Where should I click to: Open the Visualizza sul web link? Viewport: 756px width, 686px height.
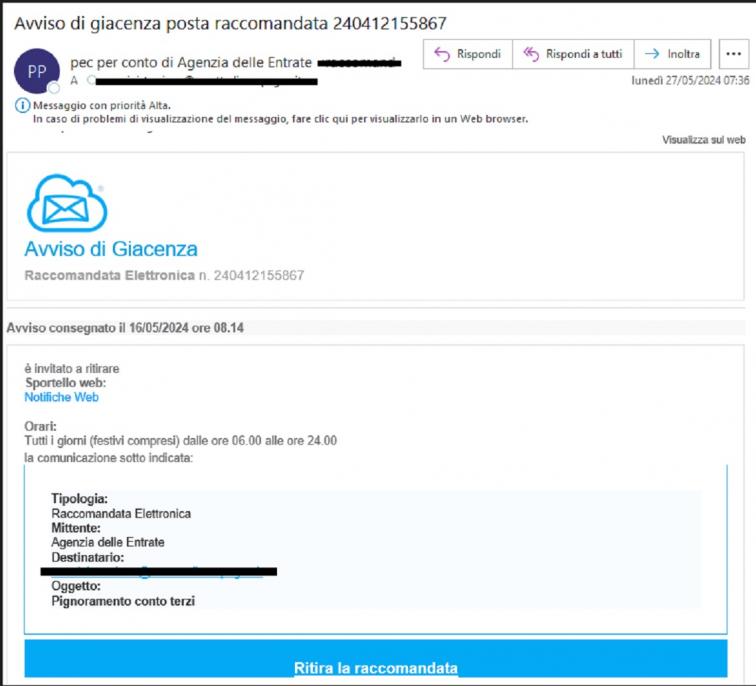[x=703, y=140]
